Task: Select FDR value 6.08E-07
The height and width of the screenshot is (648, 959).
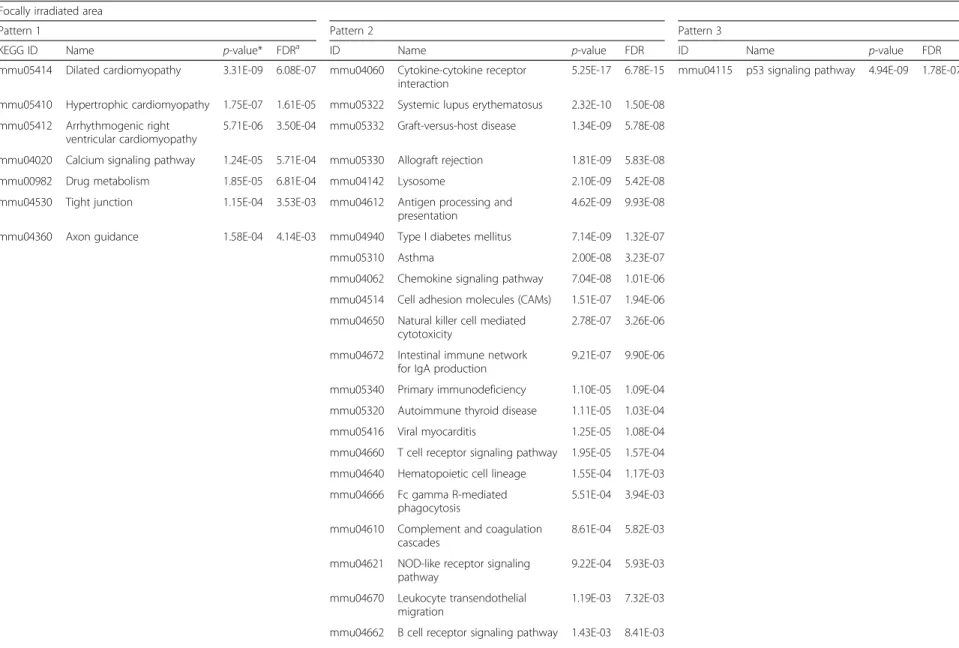Action: 296,70
